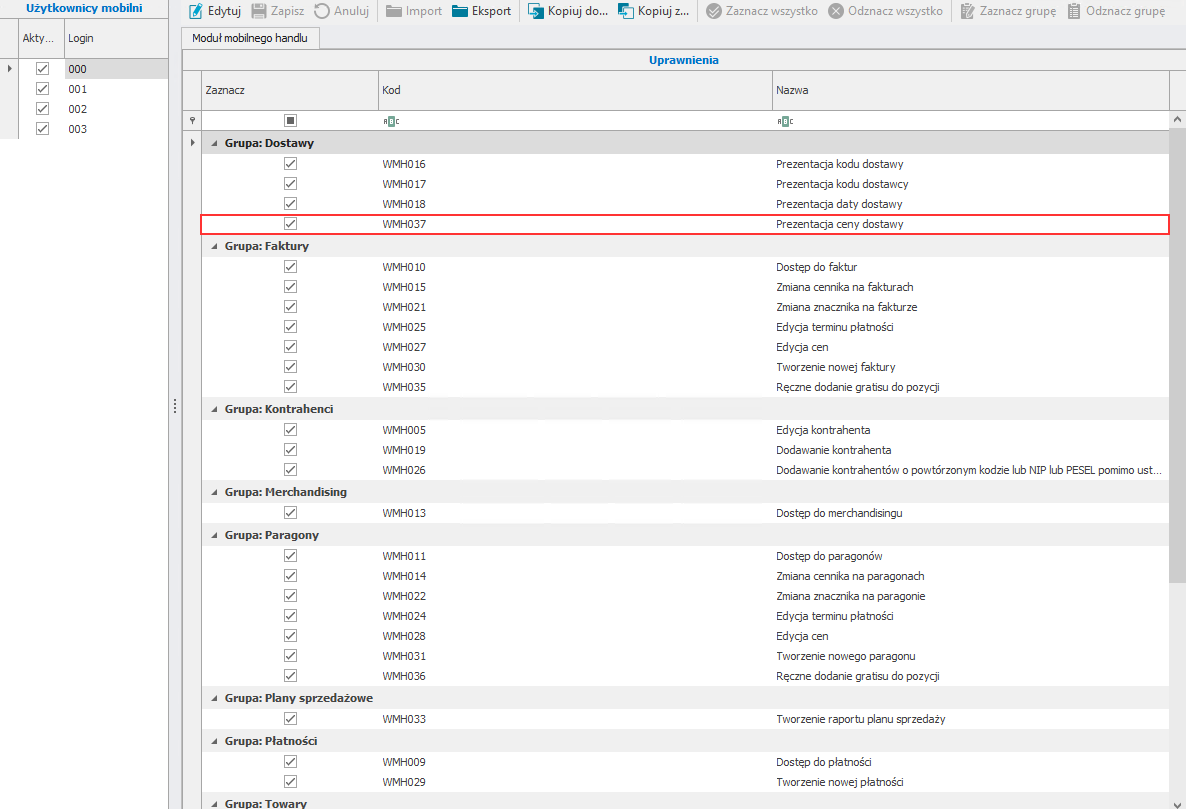
Task: Click the vertical scrollbar up arrow
Action: pyautogui.click(x=1177, y=119)
